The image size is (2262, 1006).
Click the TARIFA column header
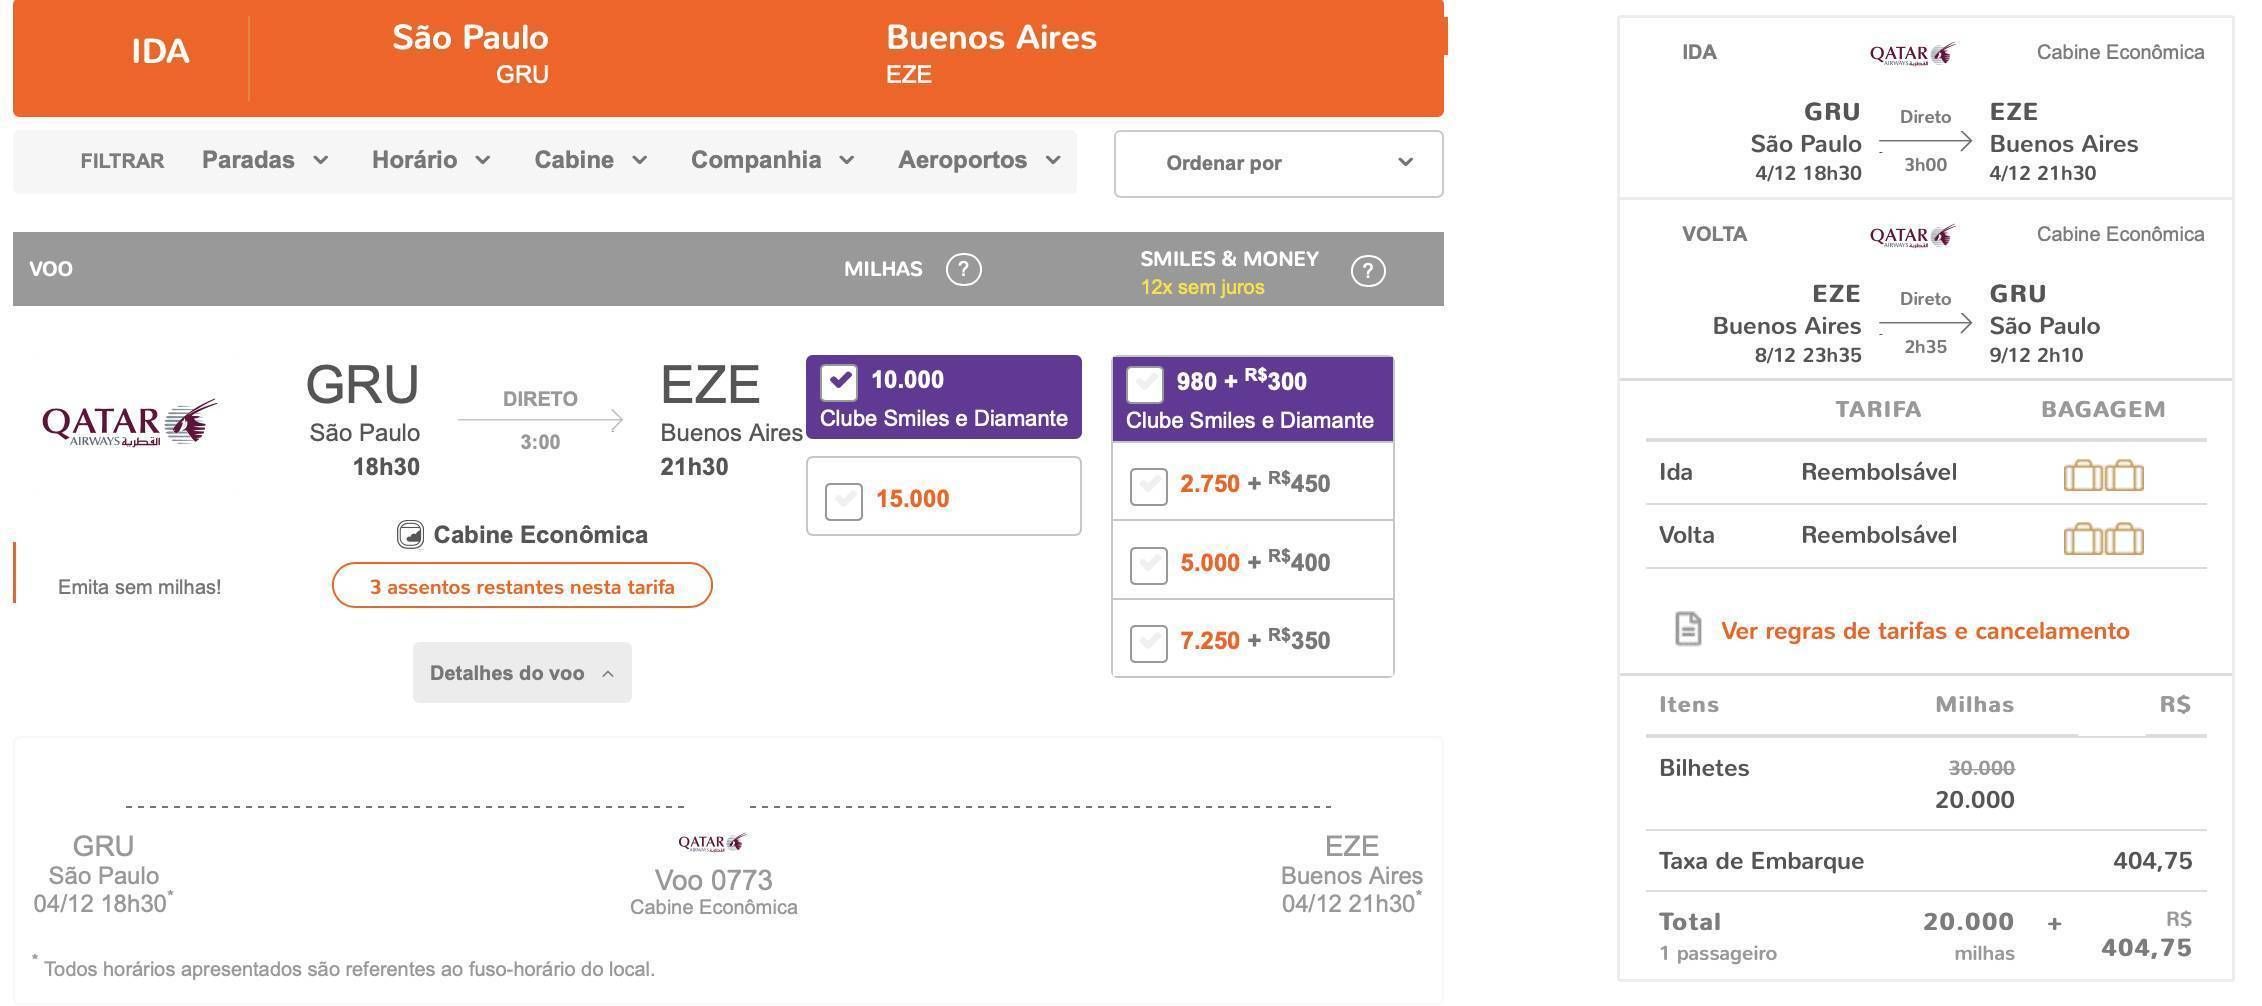click(x=1878, y=409)
